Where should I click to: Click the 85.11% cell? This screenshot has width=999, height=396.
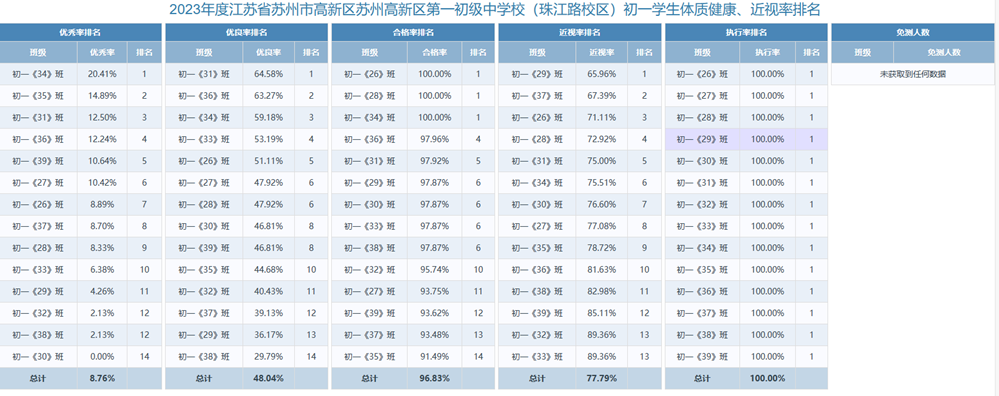click(601, 313)
